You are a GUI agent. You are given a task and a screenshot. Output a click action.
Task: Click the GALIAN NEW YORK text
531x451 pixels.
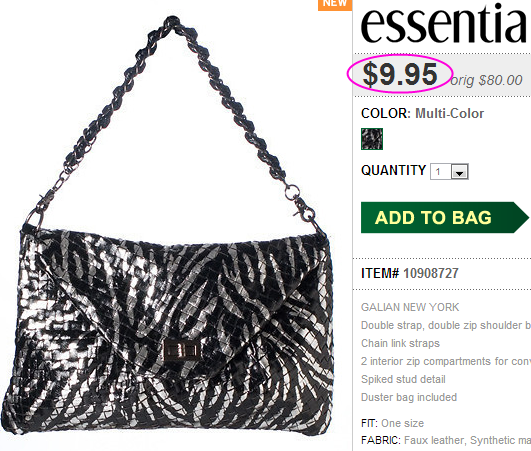410,307
